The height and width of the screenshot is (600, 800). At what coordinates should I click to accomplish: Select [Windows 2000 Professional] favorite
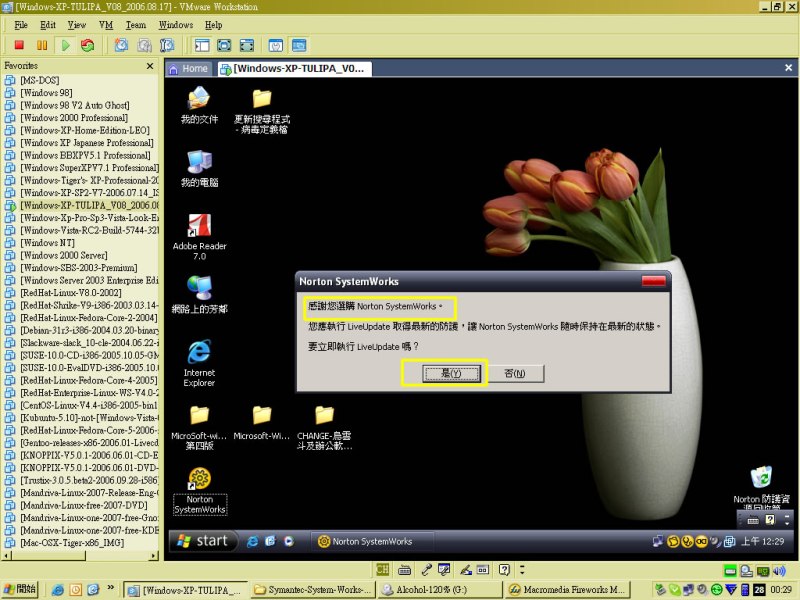(74, 118)
